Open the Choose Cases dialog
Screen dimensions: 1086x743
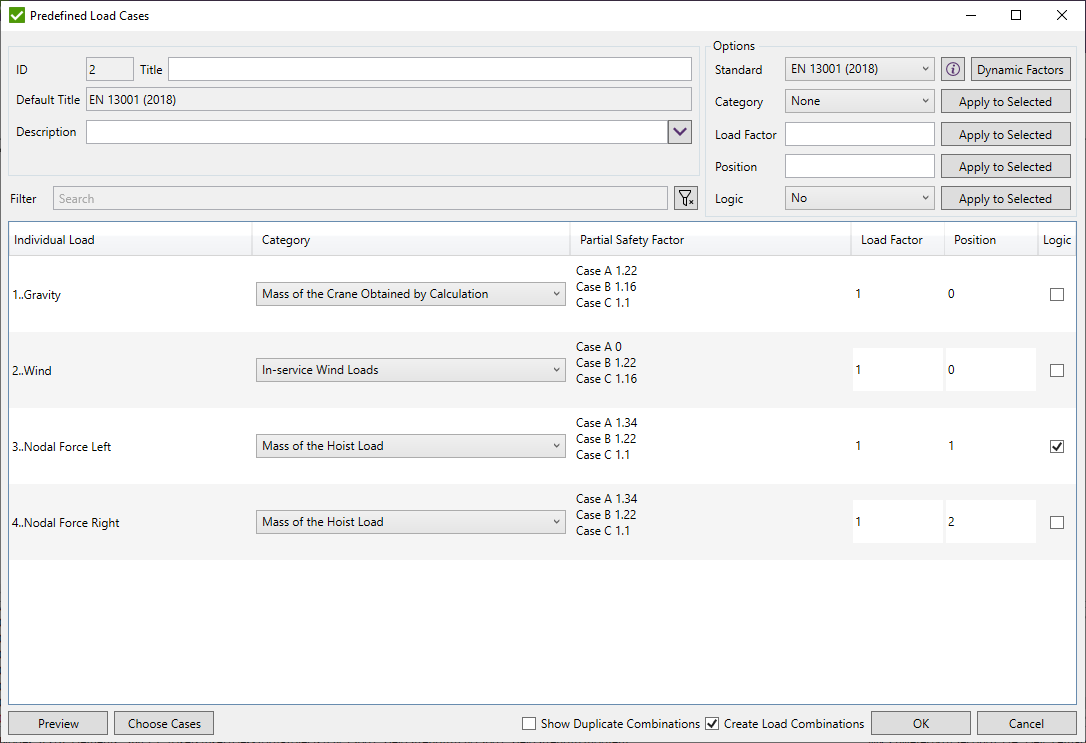(163, 722)
